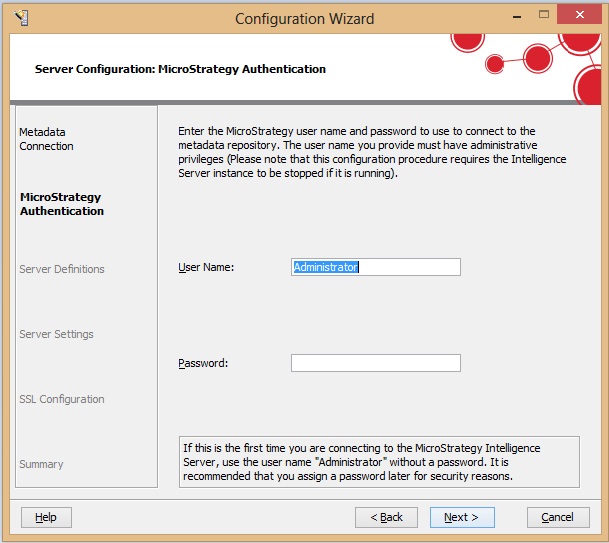The image size is (609, 543).
Task: Cancel the configuration wizard
Action: [558, 517]
